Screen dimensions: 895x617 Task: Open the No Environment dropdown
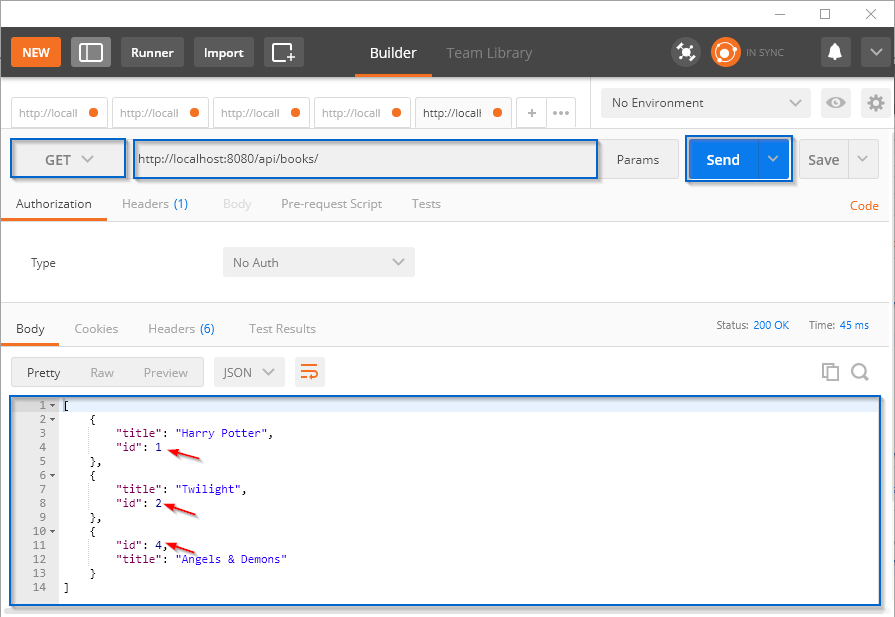pyautogui.click(x=705, y=102)
